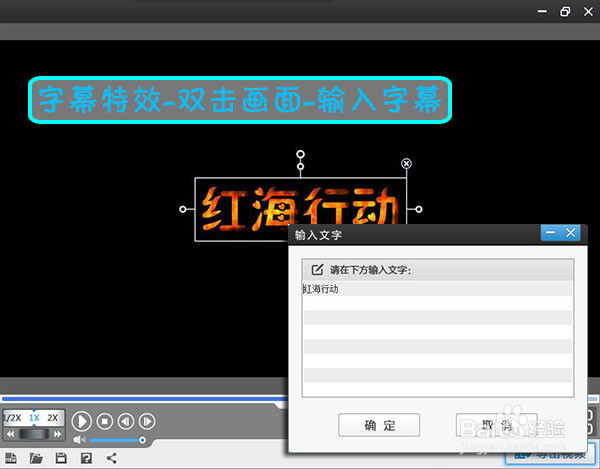Minimize the 输入文字 dialog

click(551, 233)
